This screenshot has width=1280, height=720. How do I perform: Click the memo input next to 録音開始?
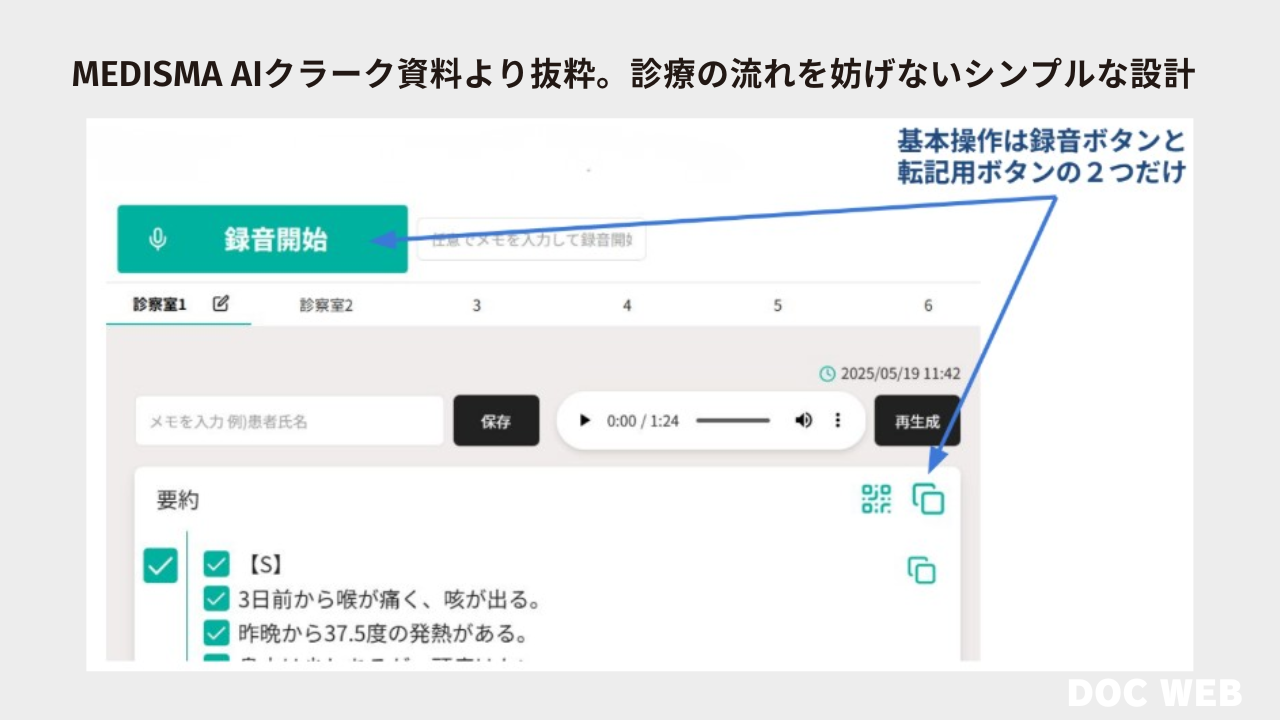(531, 241)
